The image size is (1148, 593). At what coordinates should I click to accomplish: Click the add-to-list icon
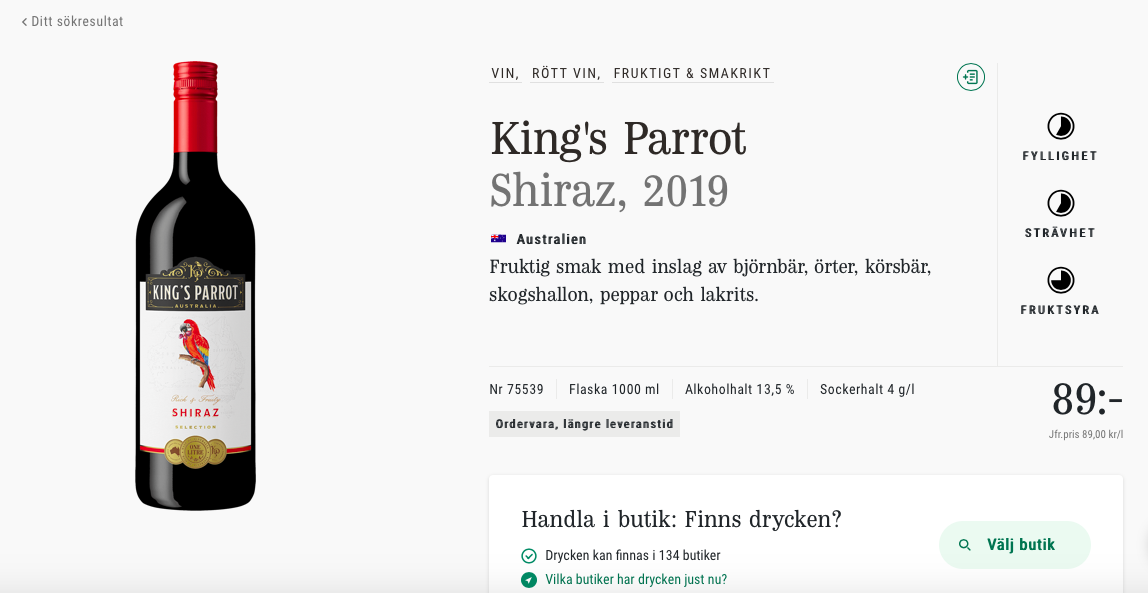[970, 77]
